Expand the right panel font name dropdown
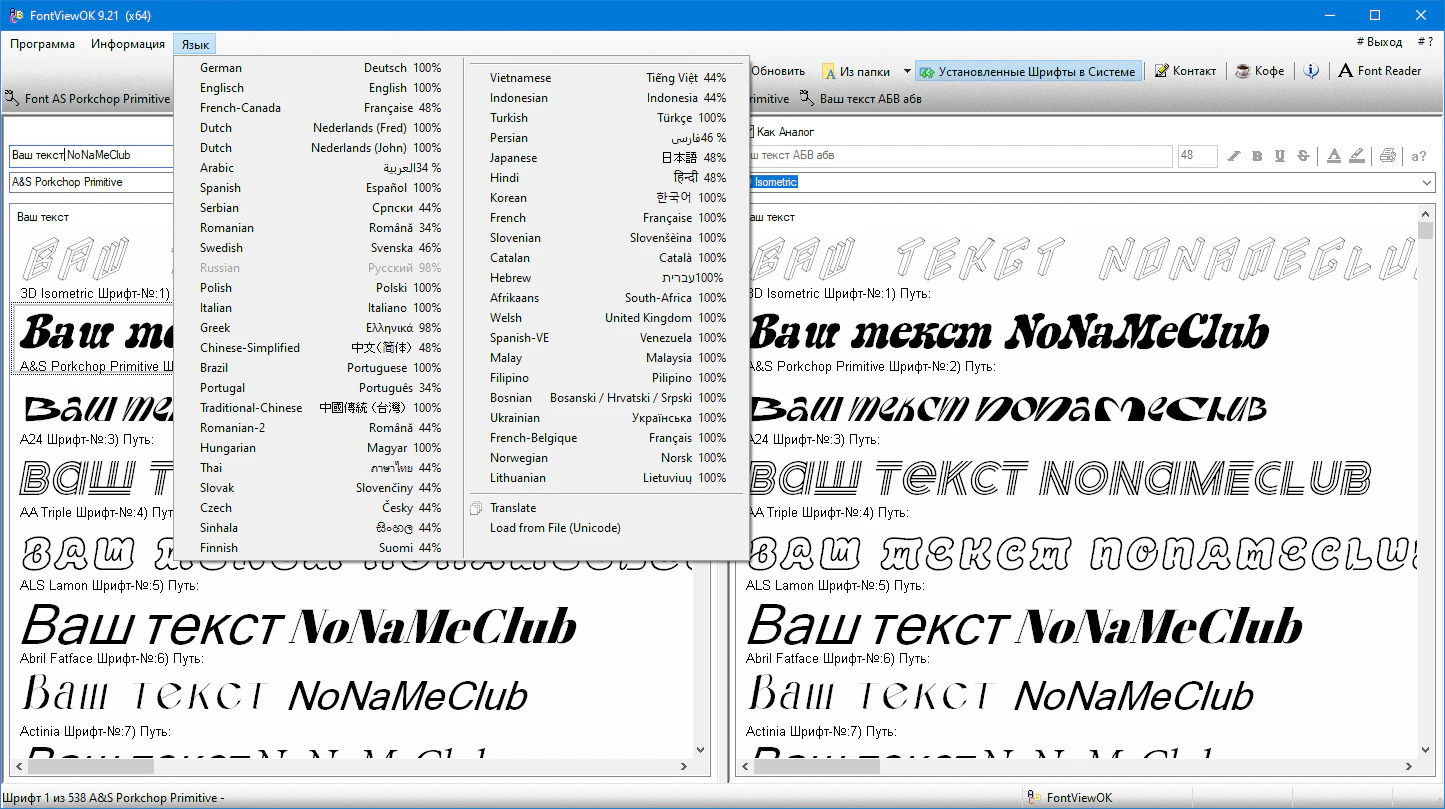1445x809 pixels. [x=1425, y=183]
